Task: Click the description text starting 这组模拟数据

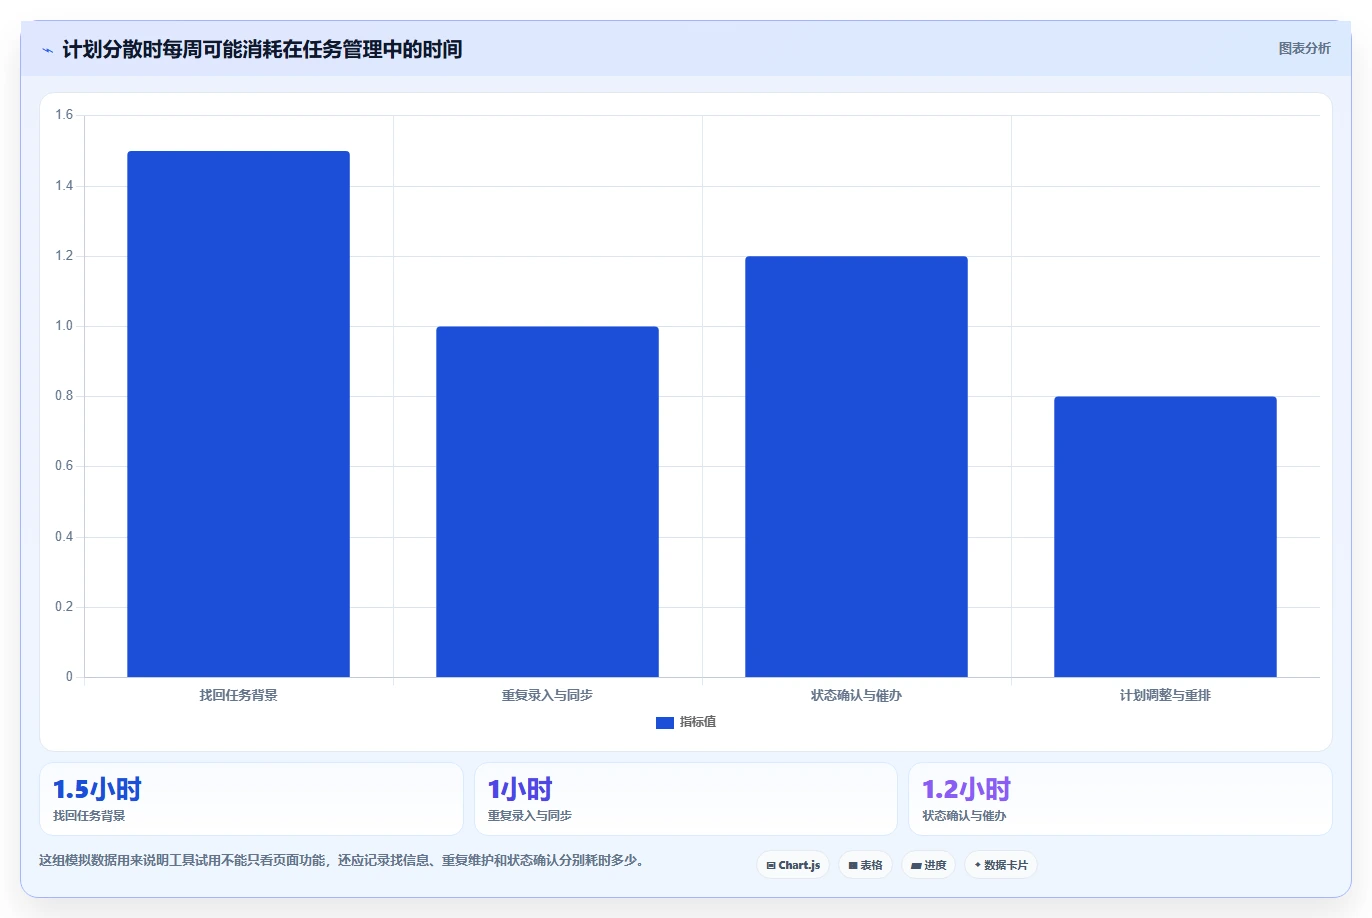Action: click(344, 860)
